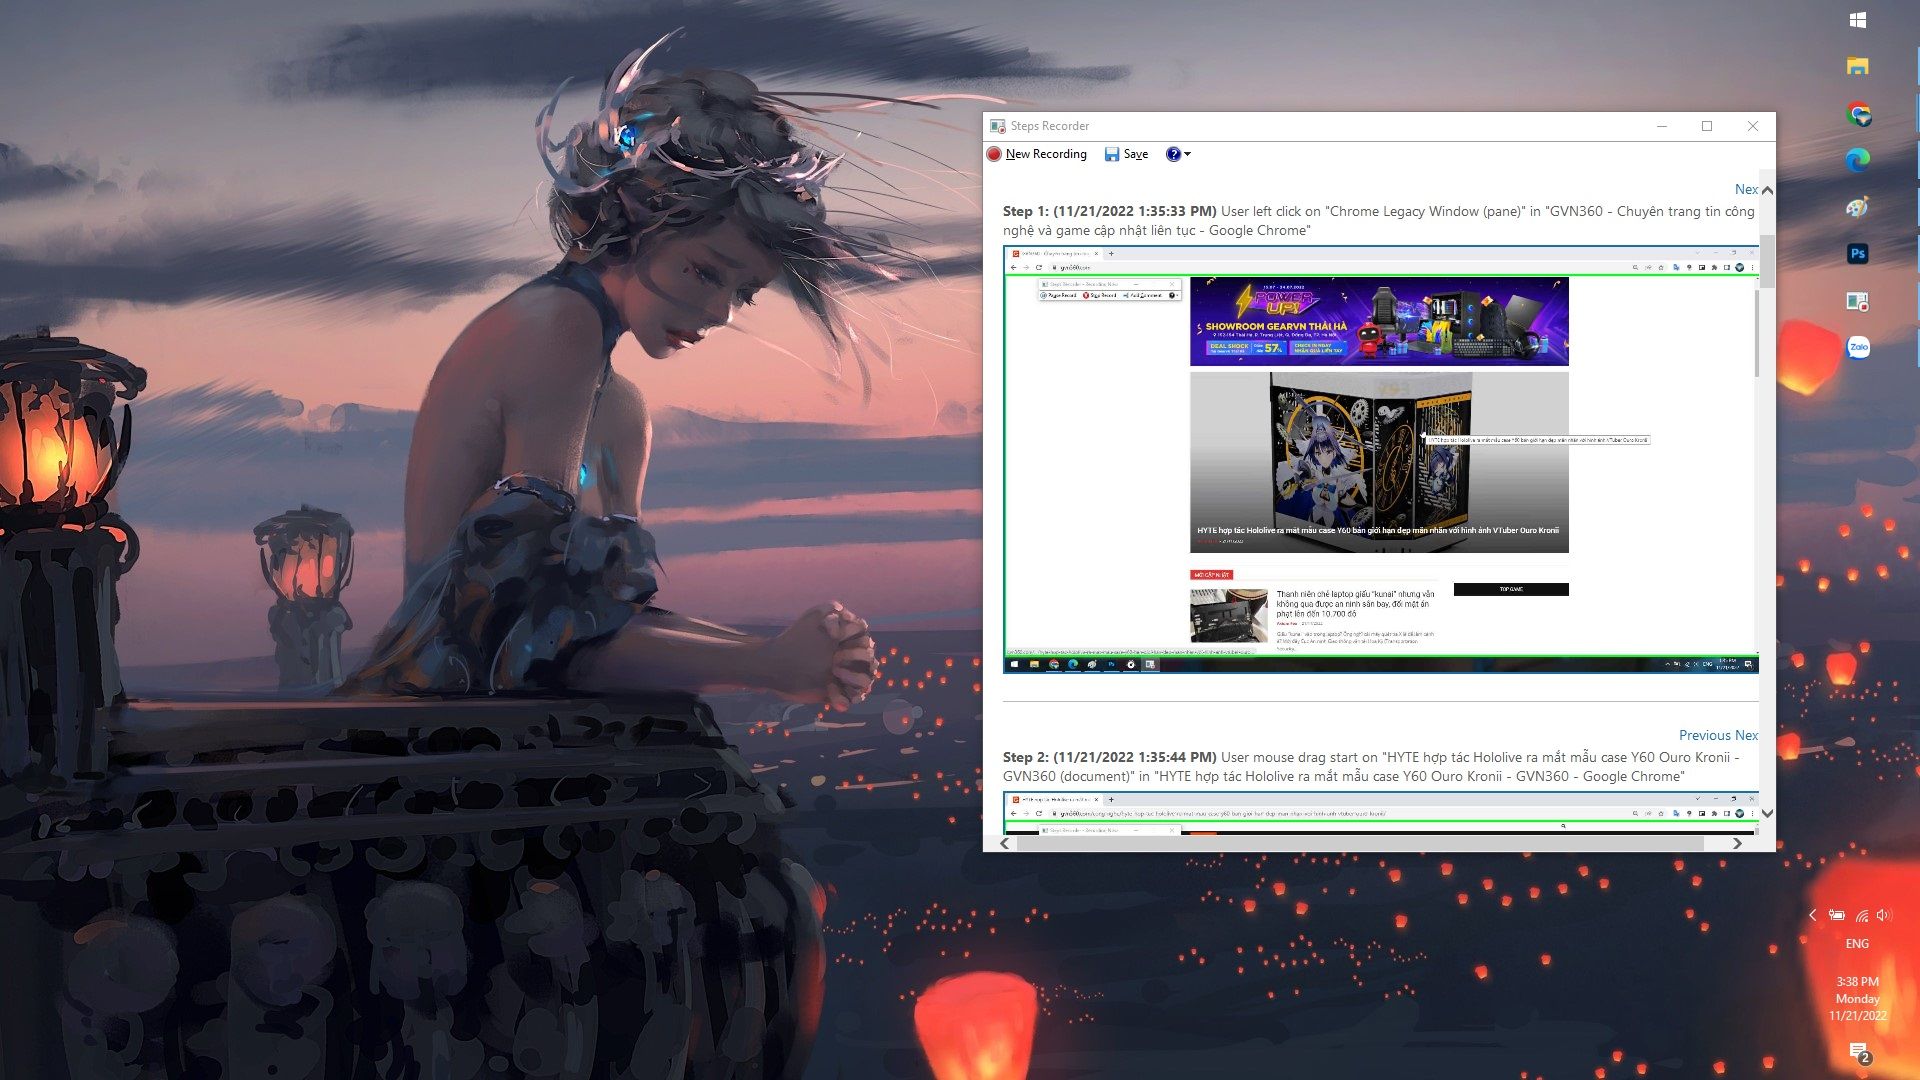This screenshot has height=1080, width=1920.
Task: Expand Step 2 screenshot preview
Action: click(1766, 810)
